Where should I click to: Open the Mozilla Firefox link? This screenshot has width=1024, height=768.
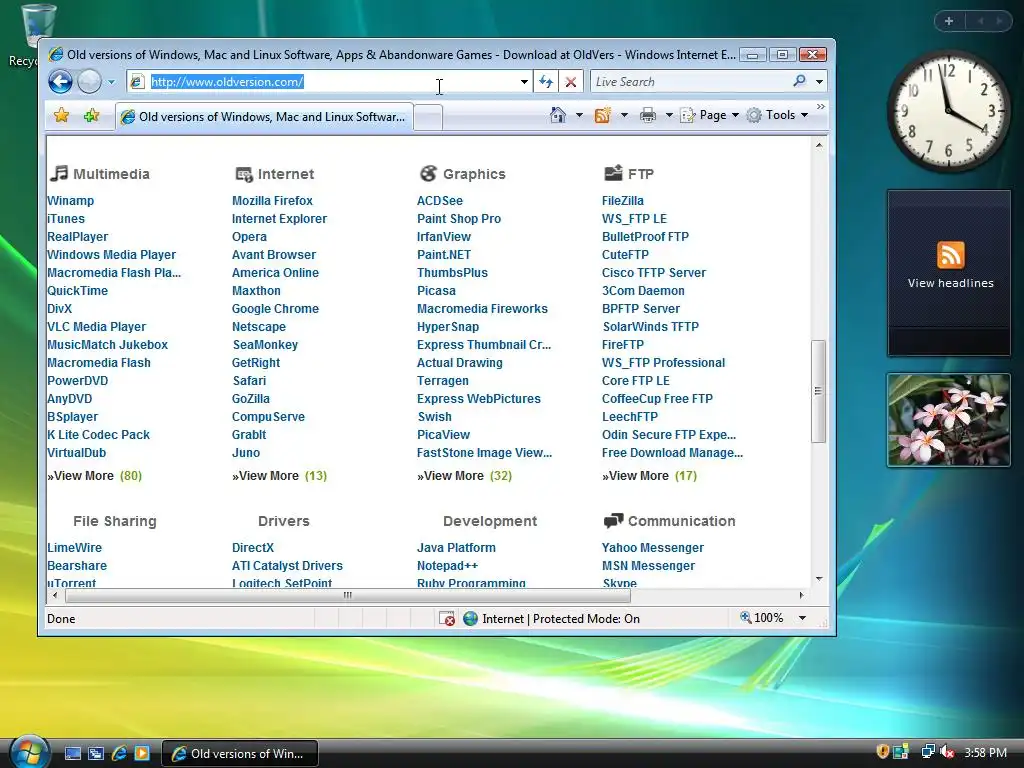pos(272,200)
